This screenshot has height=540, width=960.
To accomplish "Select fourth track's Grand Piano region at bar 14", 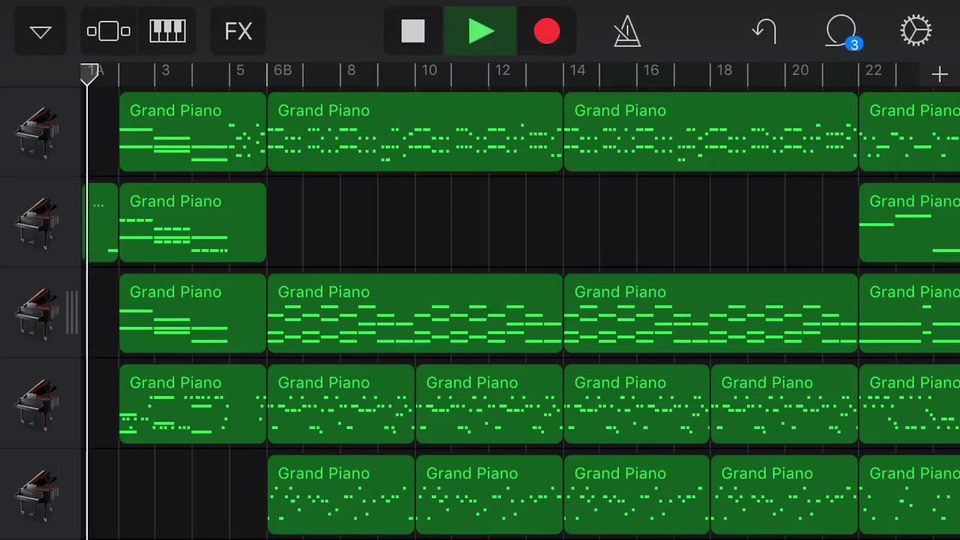I will click(x=637, y=403).
